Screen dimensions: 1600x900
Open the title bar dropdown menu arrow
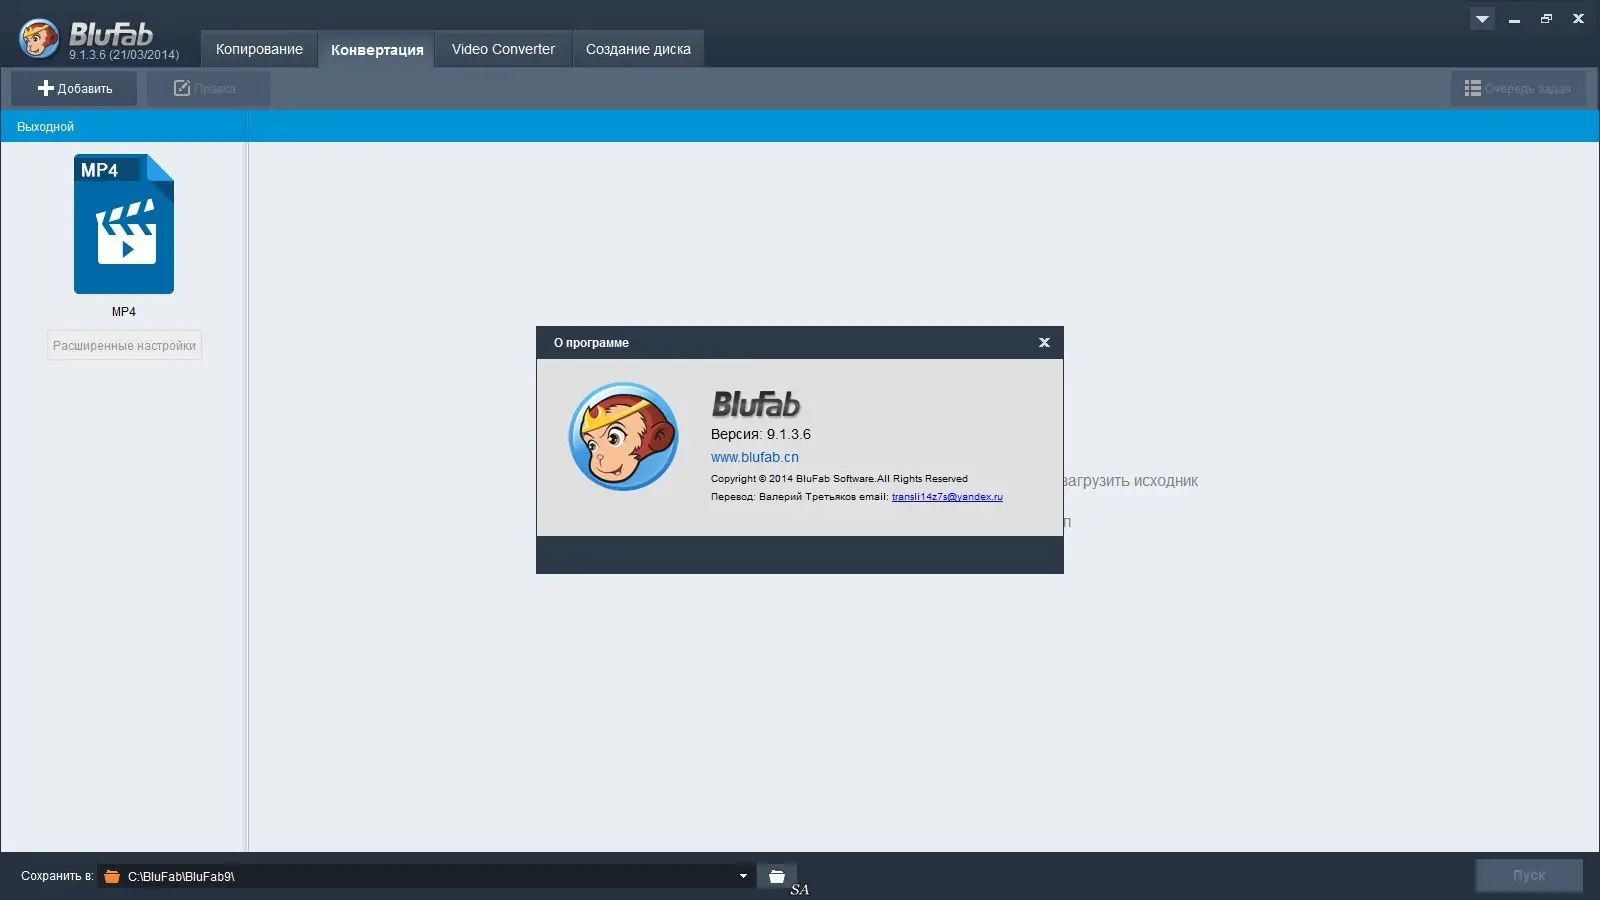(1482, 19)
